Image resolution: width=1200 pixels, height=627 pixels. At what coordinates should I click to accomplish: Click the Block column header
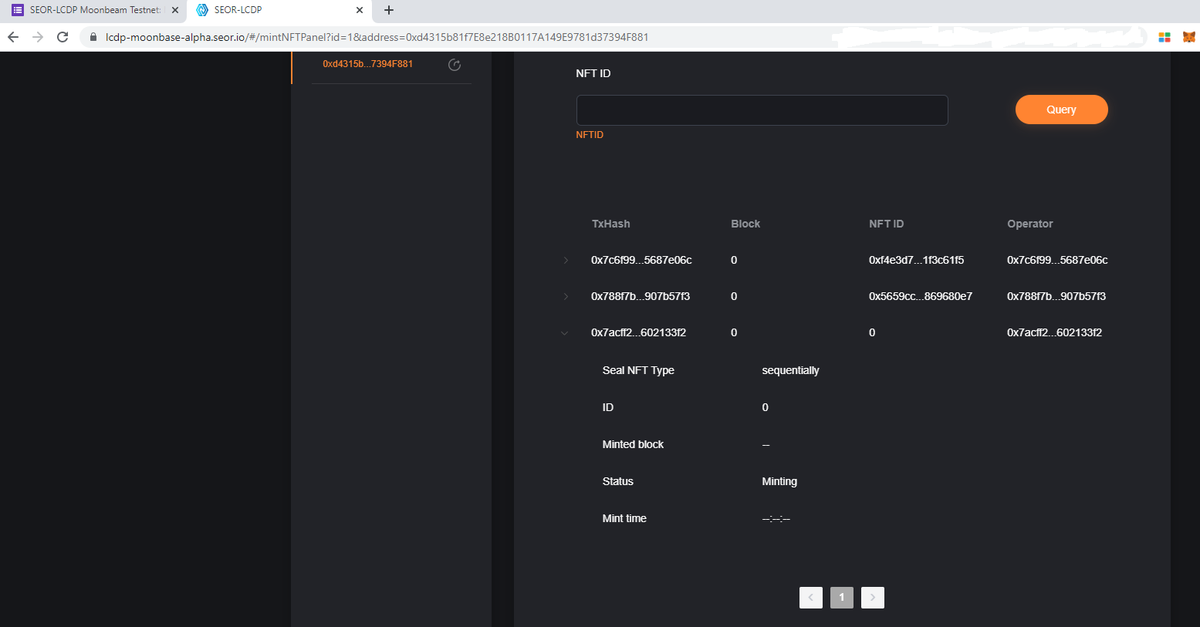click(746, 224)
